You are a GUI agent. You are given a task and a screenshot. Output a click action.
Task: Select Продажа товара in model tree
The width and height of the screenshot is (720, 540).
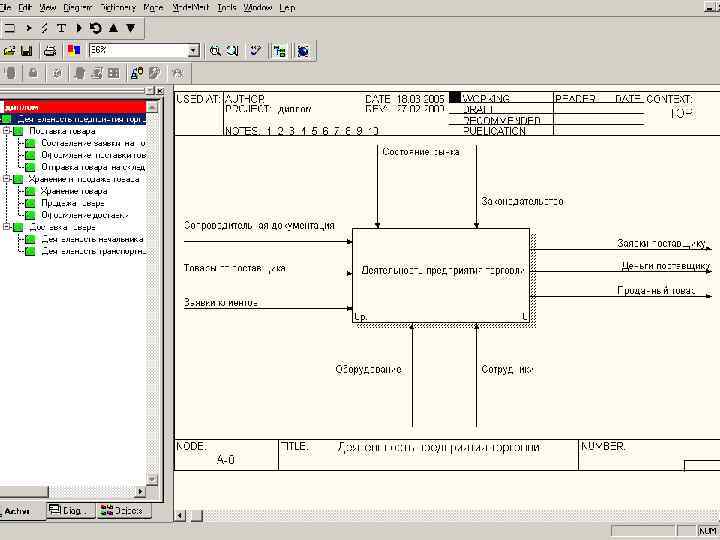72,203
